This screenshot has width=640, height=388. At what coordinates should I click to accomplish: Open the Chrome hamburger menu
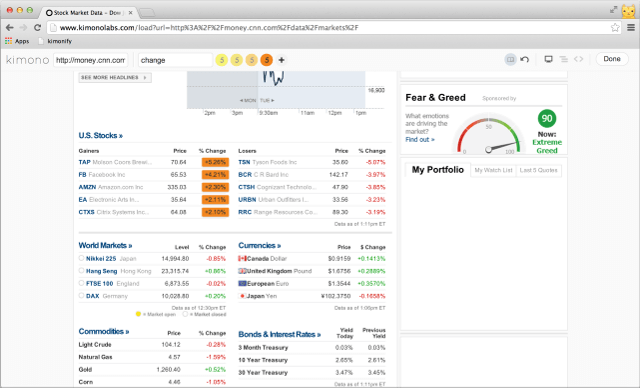point(631,27)
